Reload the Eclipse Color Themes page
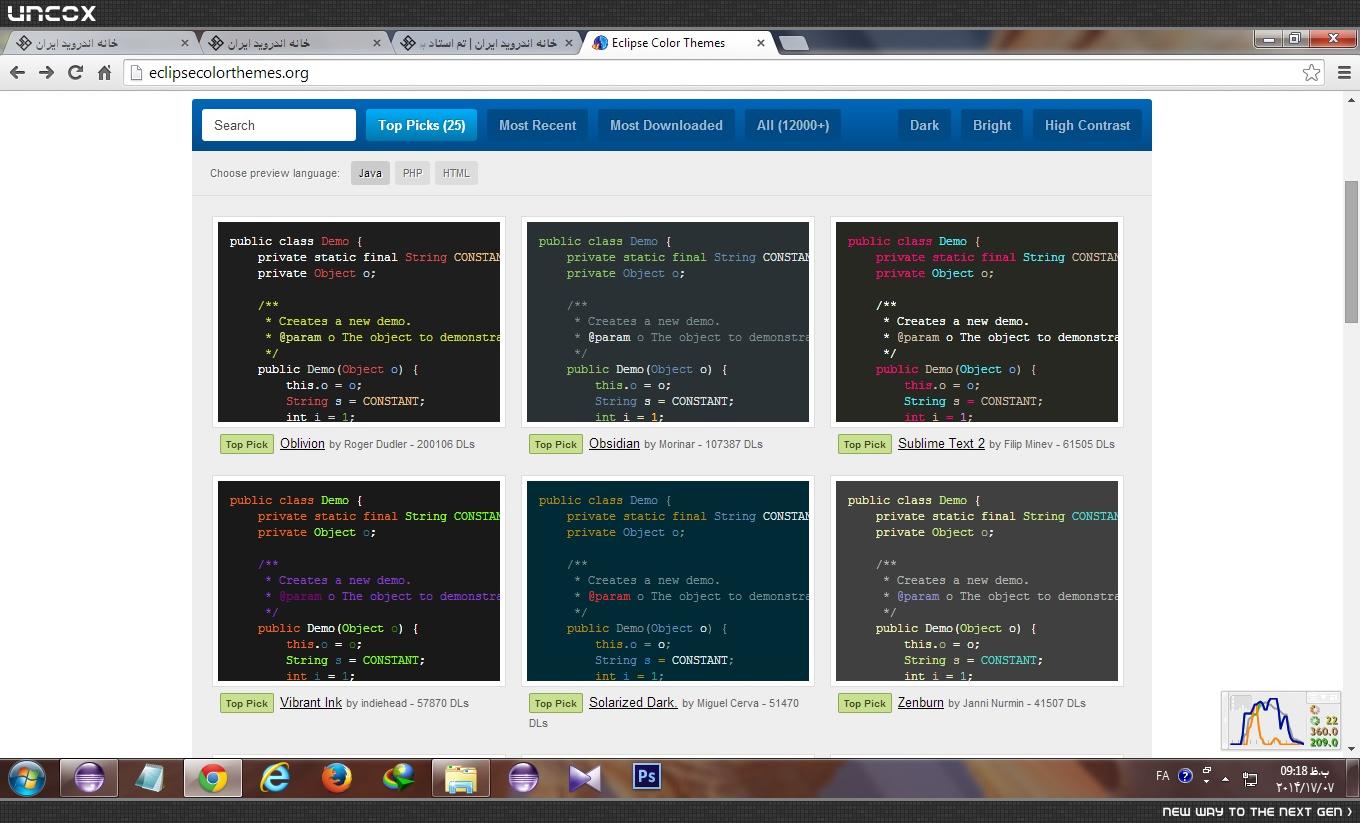Screen dimensions: 1360x823 point(75,72)
